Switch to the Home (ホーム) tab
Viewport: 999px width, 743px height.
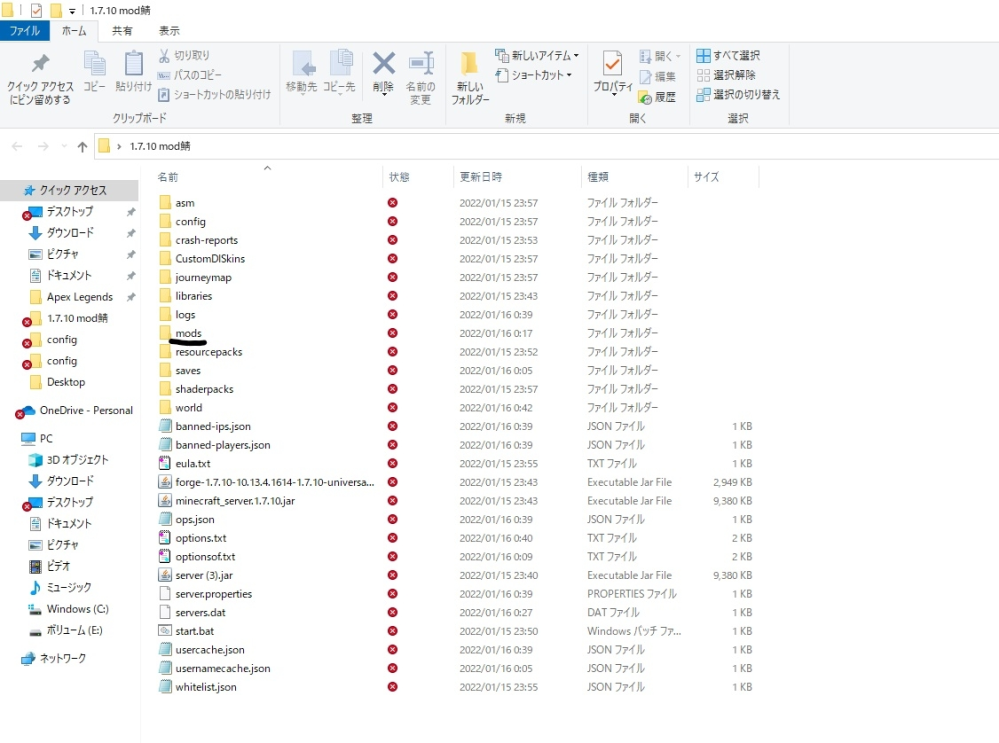tap(74, 31)
